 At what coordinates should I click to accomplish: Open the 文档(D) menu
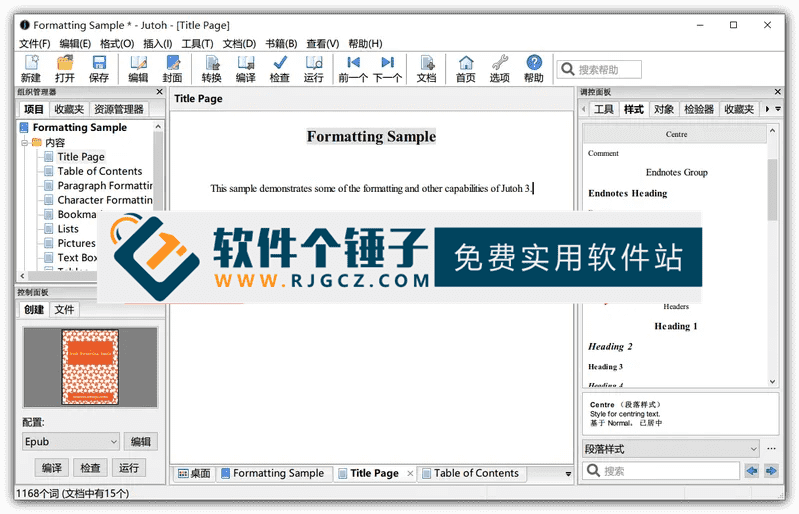click(239, 44)
